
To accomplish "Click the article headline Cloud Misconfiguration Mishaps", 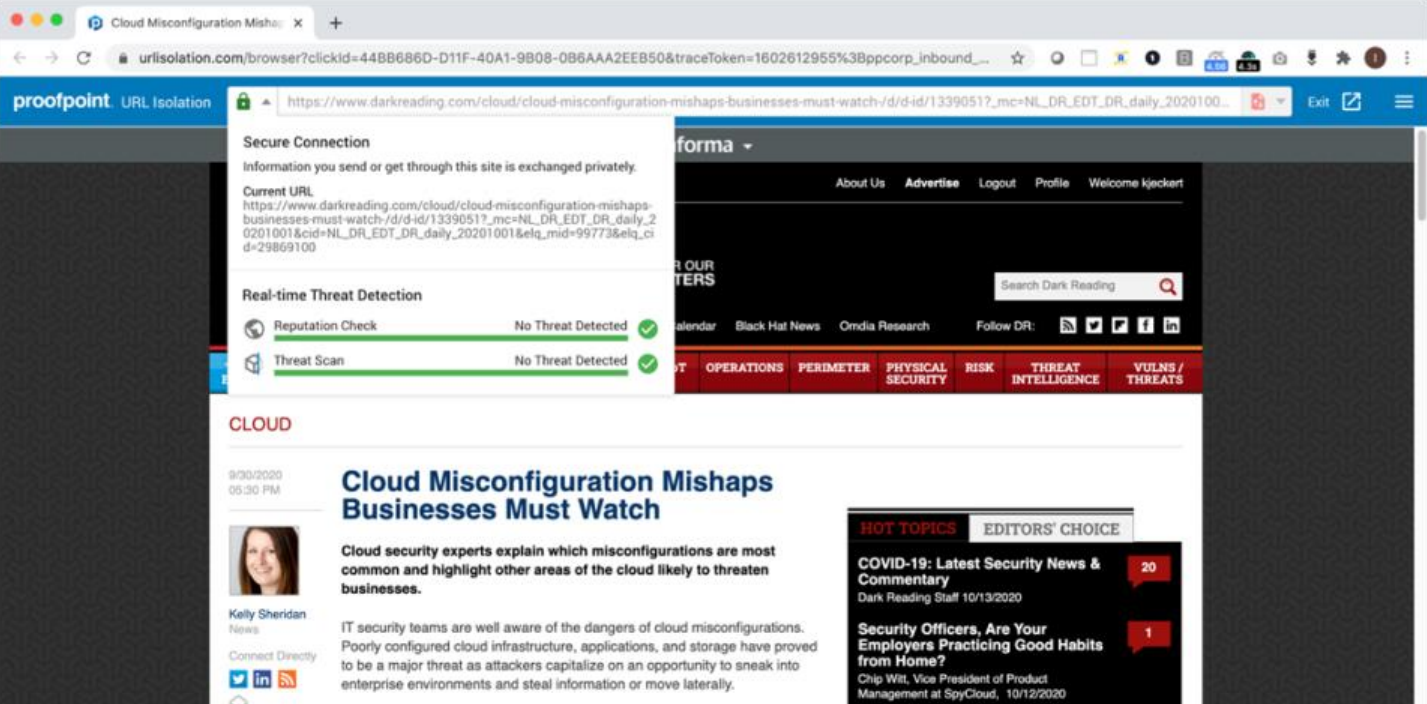I will [557, 495].
